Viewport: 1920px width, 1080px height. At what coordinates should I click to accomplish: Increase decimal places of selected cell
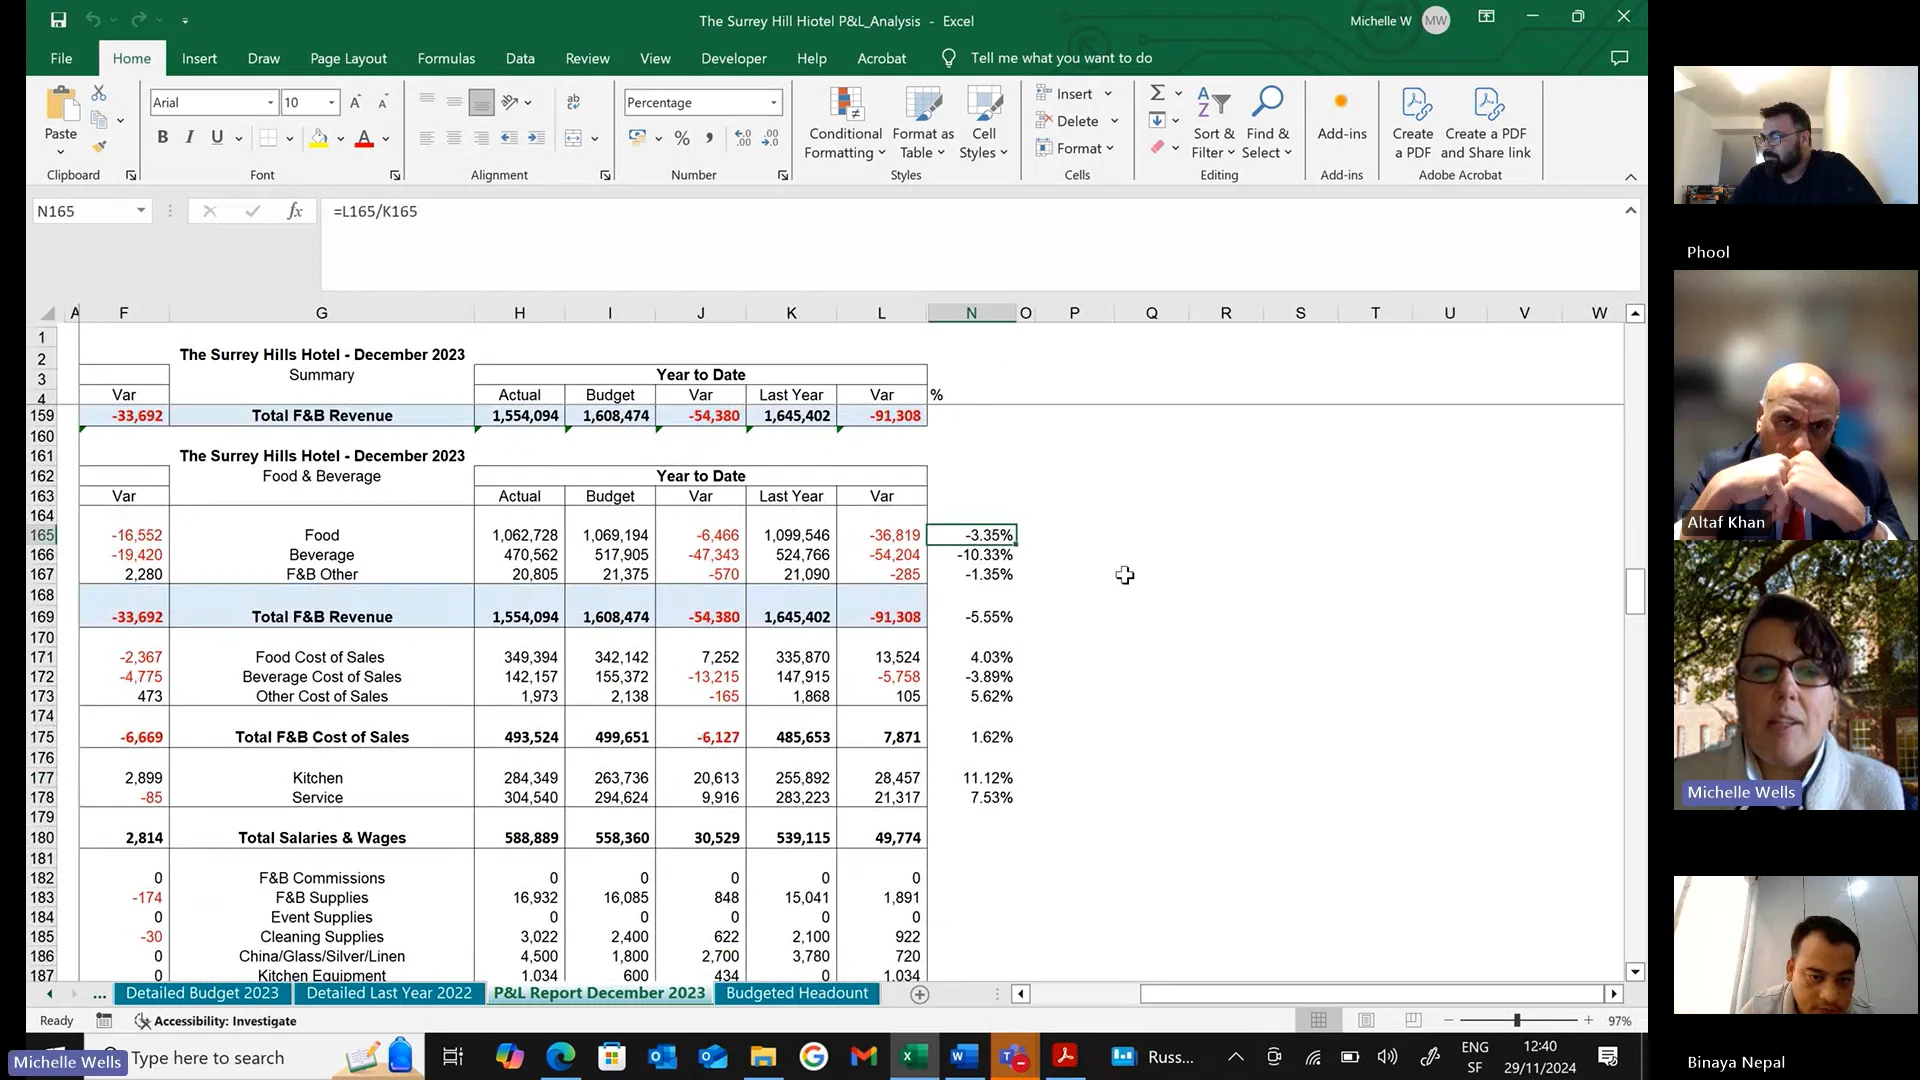click(742, 138)
